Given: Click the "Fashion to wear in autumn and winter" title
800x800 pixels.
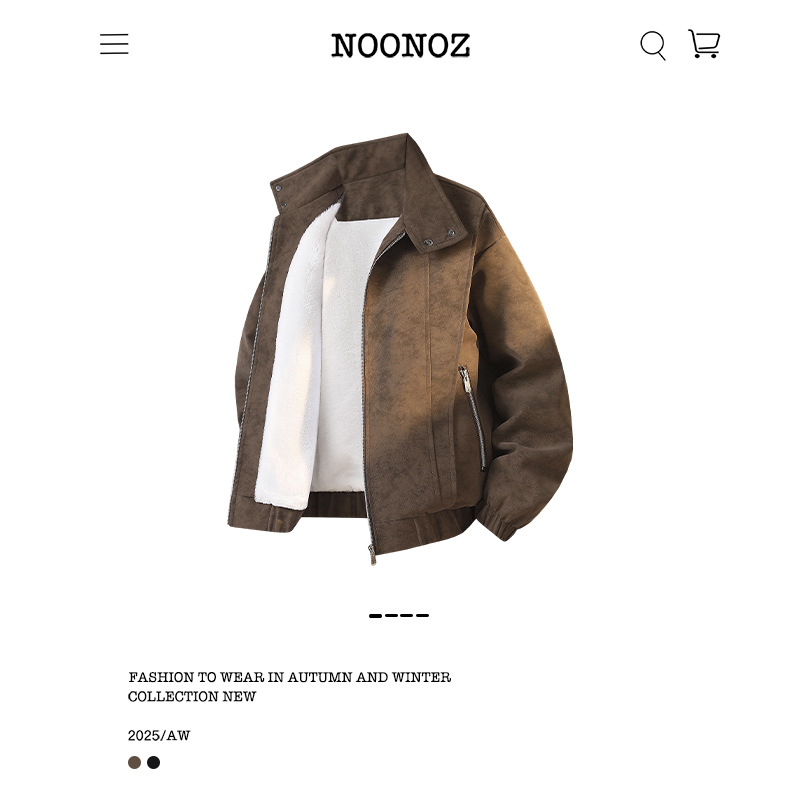Looking at the screenshot, I should pos(289,677).
